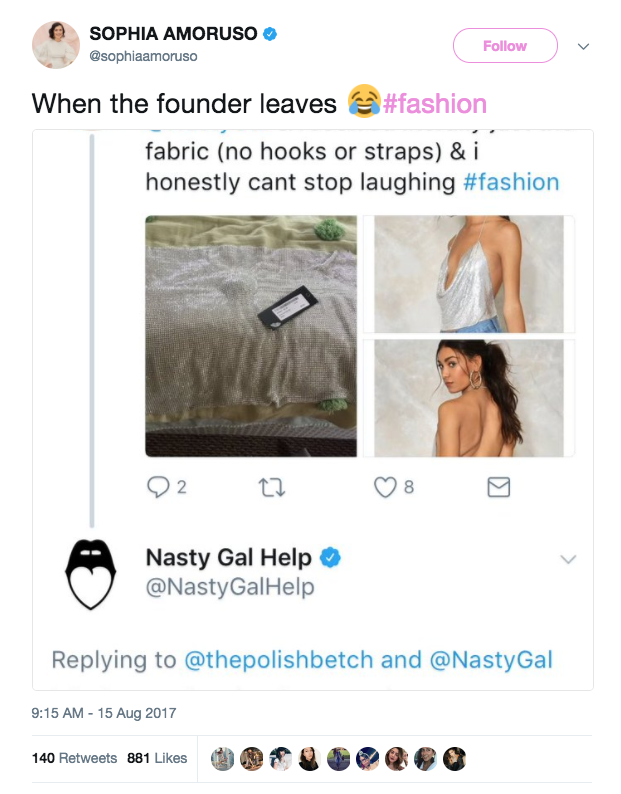Click Sophia Amoruso's profile avatar

tap(57, 45)
